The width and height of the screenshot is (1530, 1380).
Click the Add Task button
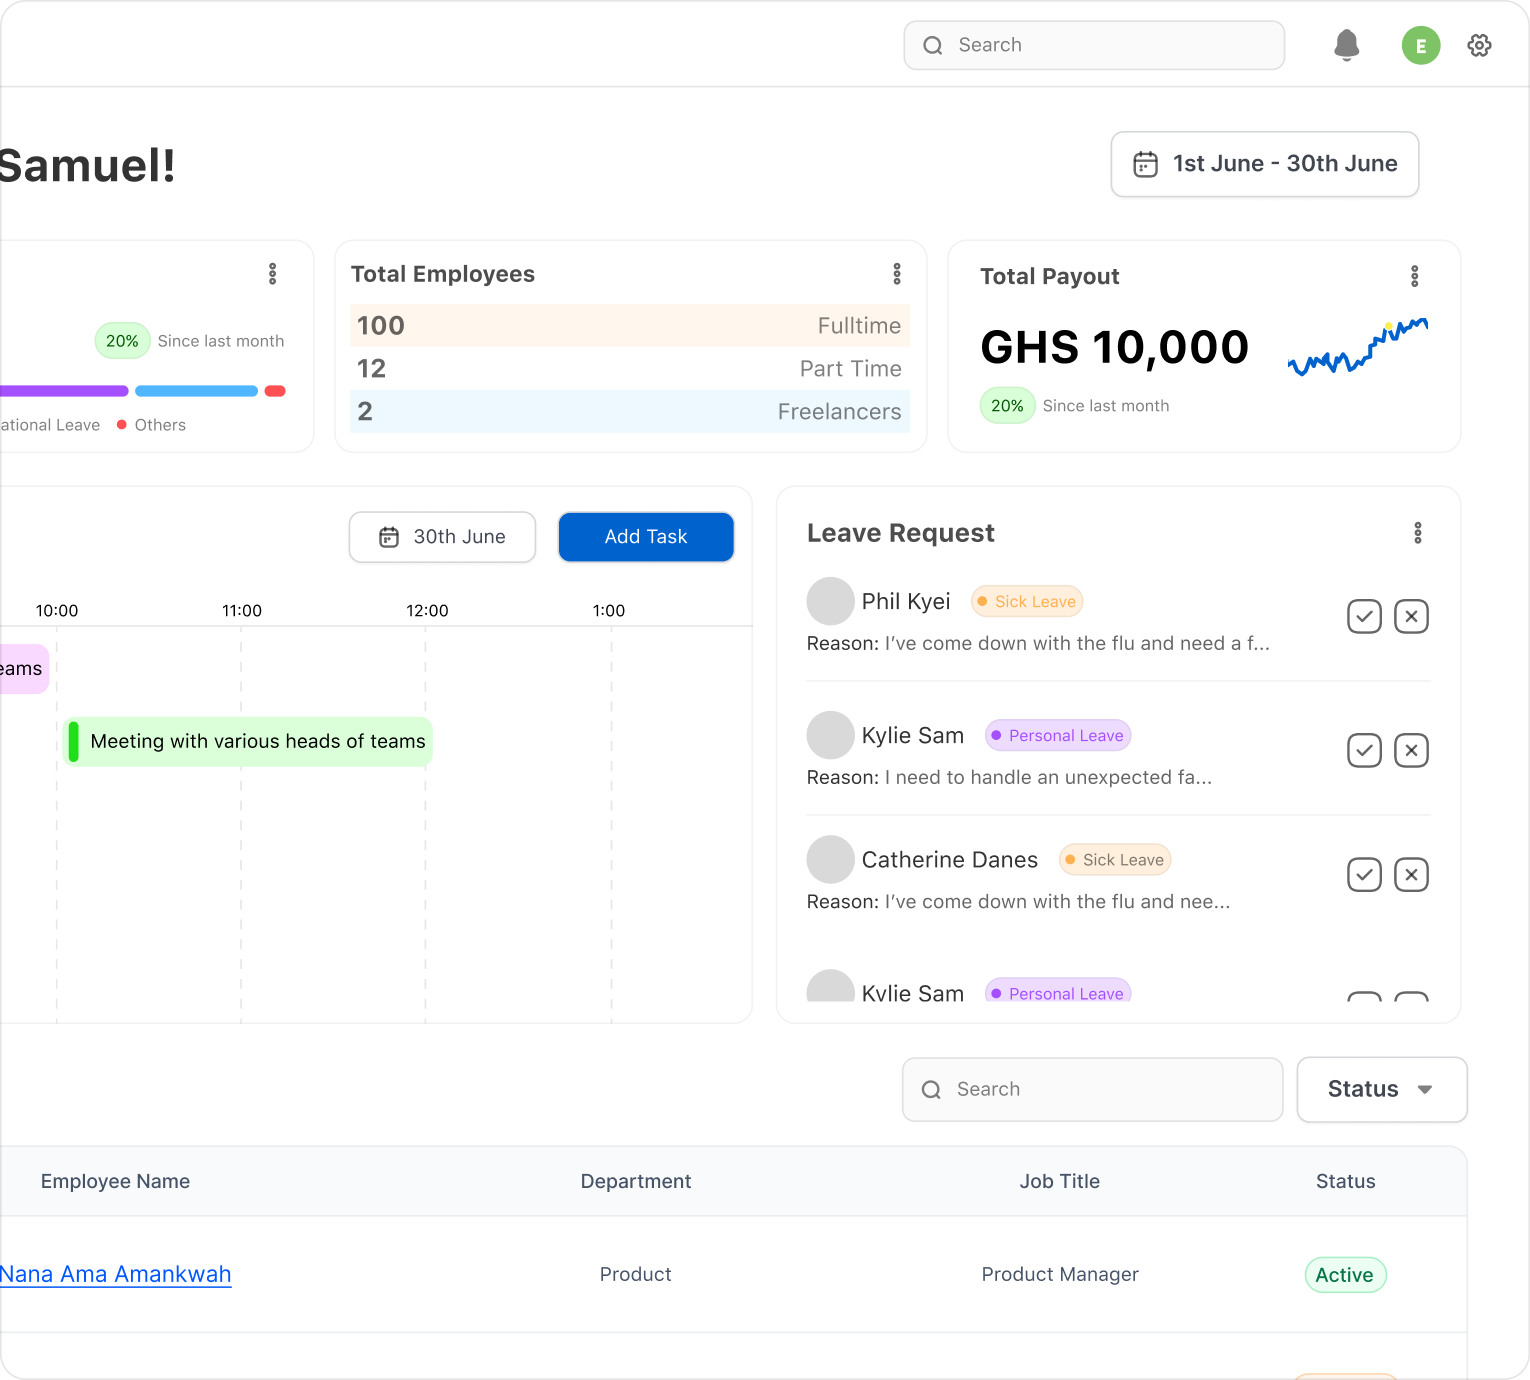pyautogui.click(x=646, y=537)
